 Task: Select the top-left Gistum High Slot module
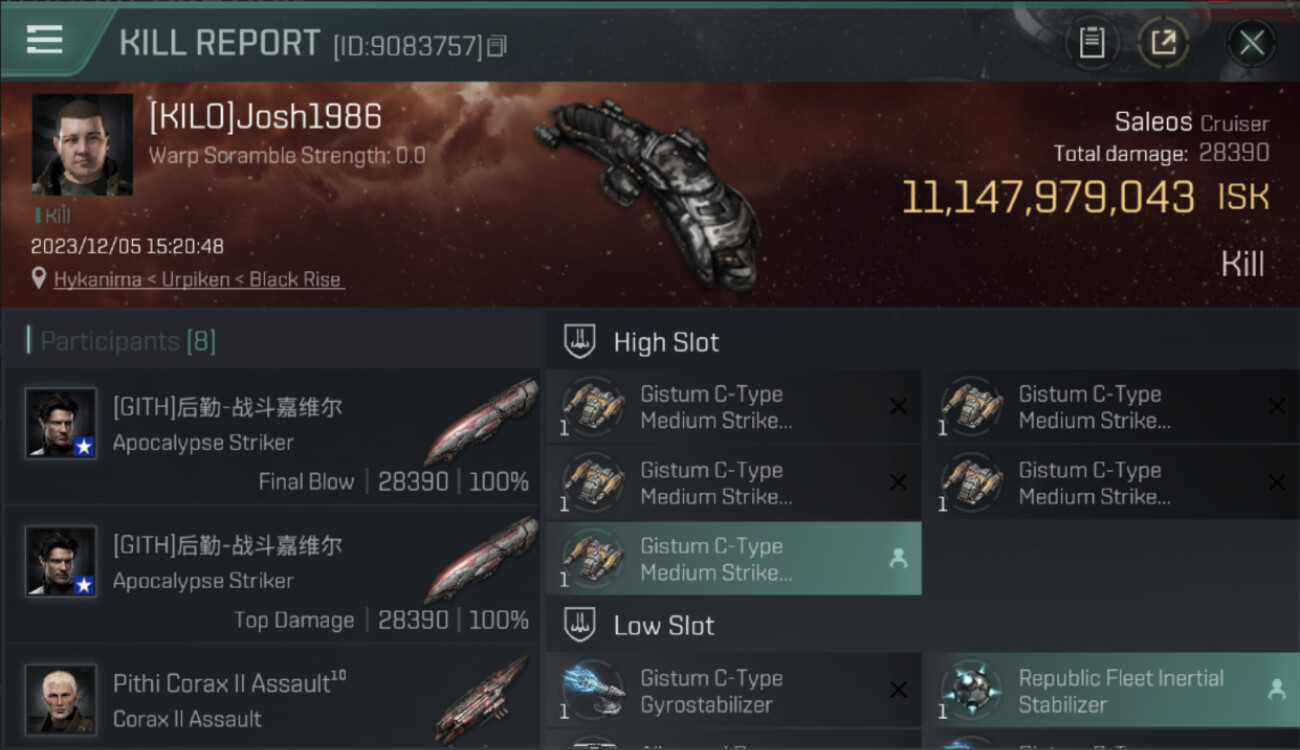tap(734, 407)
